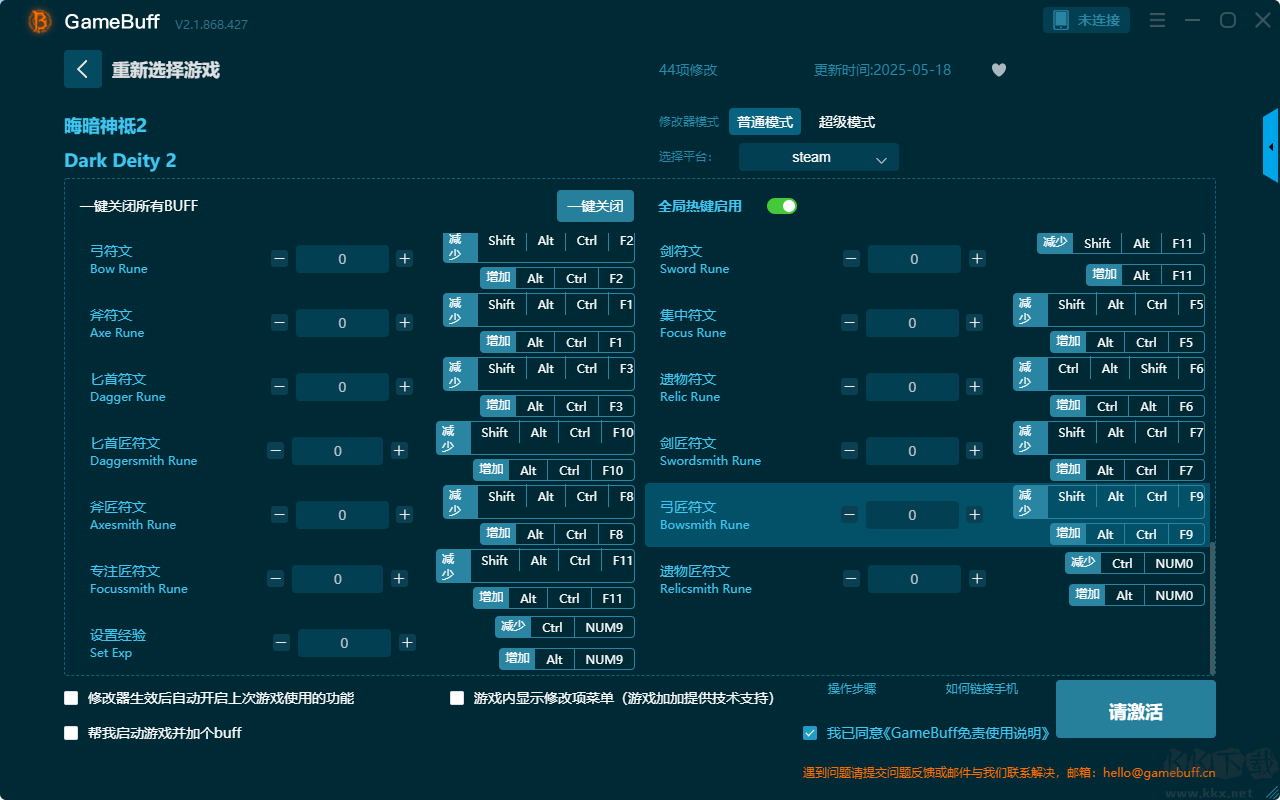The image size is (1280, 800).
Task: Click minus icon for Sword Rune
Action: pos(851,259)
